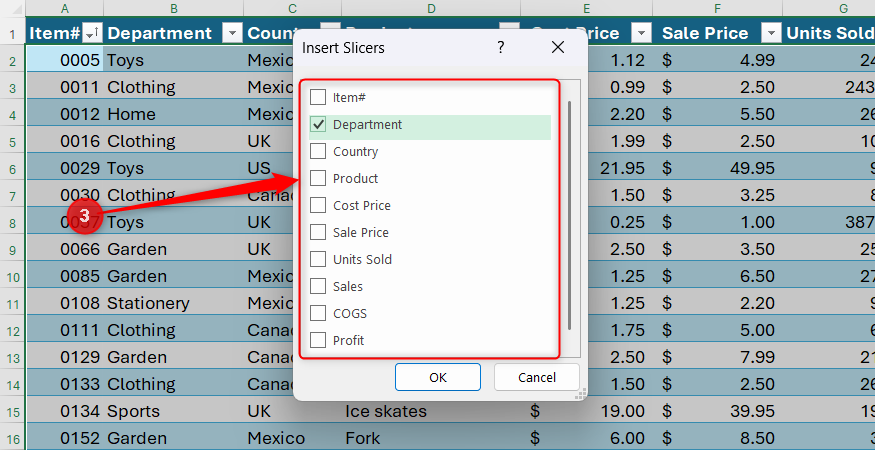Click sale price 6.50 cell
Image resolution: width=875 pixels, height=450 pixels.
717,276
